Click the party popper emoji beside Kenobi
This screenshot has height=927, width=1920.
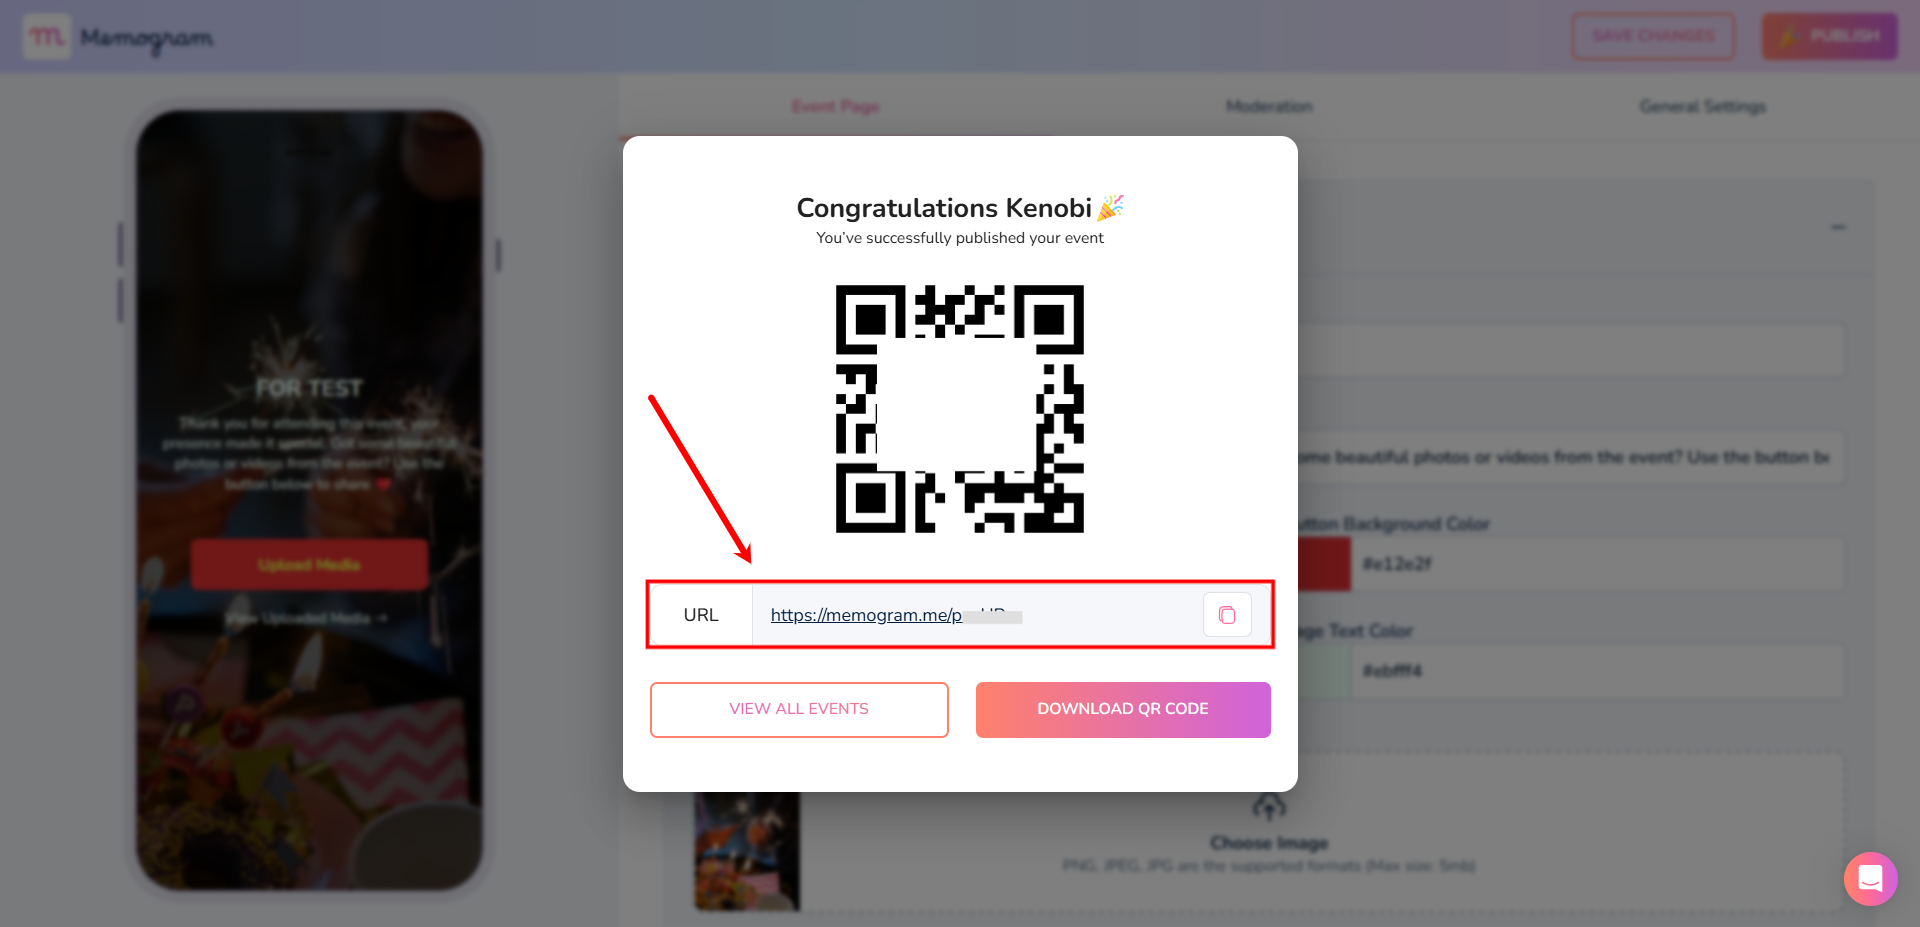point(1111,207)
